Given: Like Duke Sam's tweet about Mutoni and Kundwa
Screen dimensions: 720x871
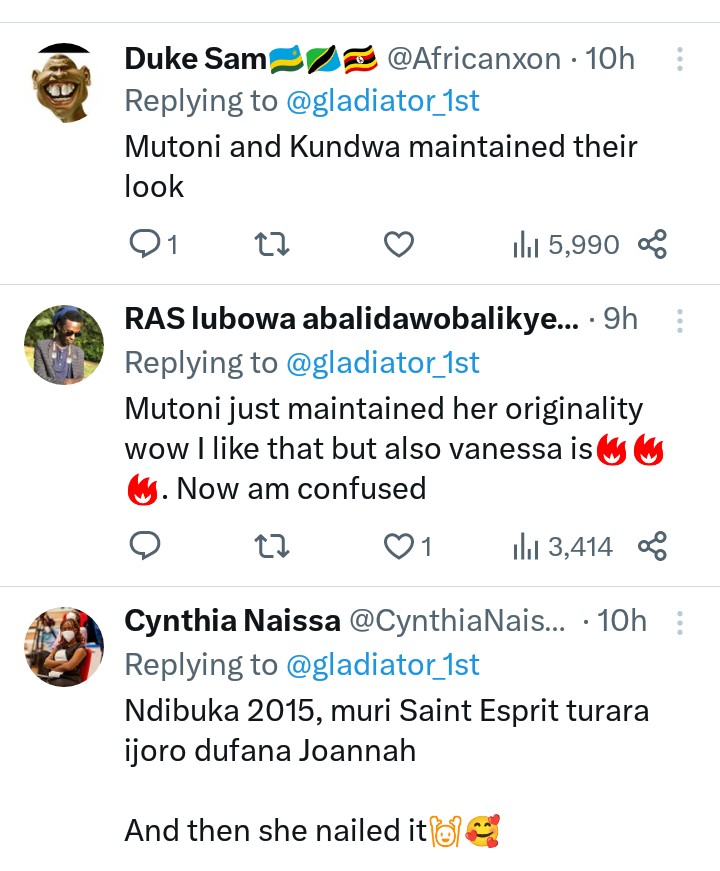Looking at the screenshot, I should [399, 244].
